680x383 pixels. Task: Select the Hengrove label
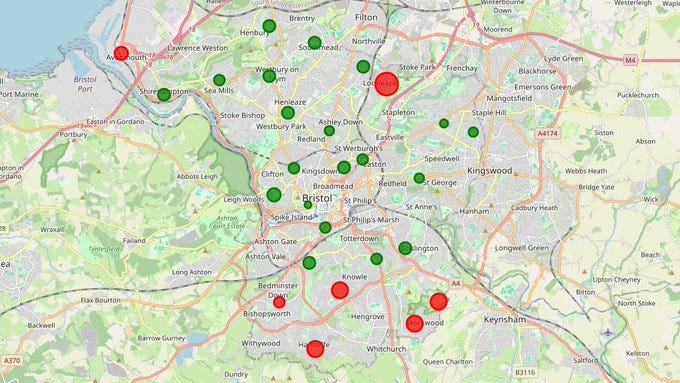(x=368, y=317)
